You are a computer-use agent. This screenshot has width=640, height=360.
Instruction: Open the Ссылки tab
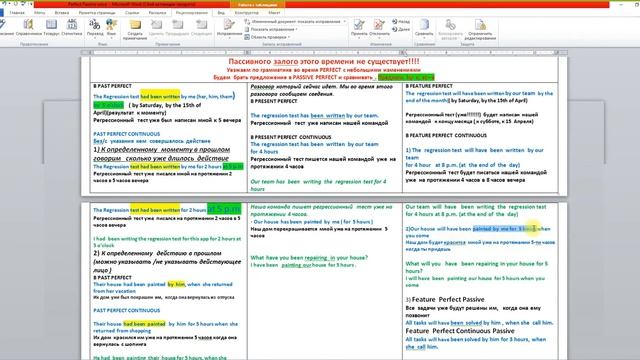click(x=132, y=13)
